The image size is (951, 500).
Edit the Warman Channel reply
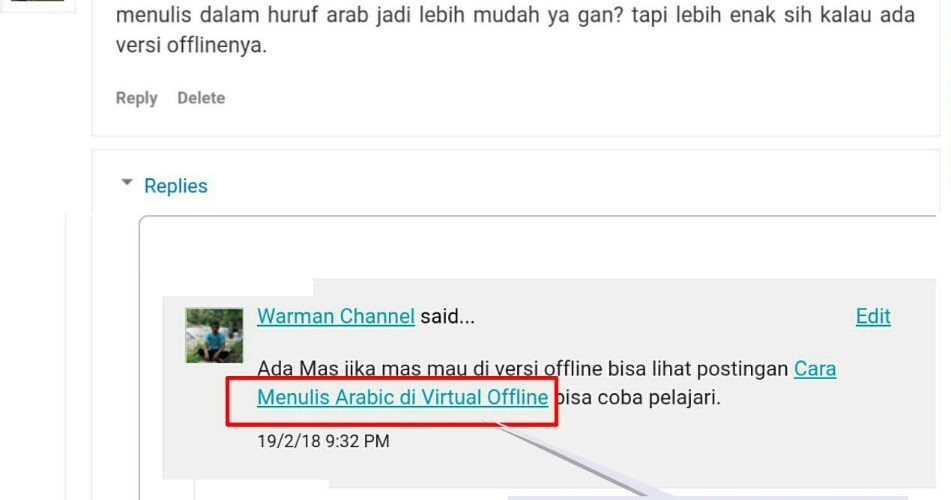coord(873,316)
